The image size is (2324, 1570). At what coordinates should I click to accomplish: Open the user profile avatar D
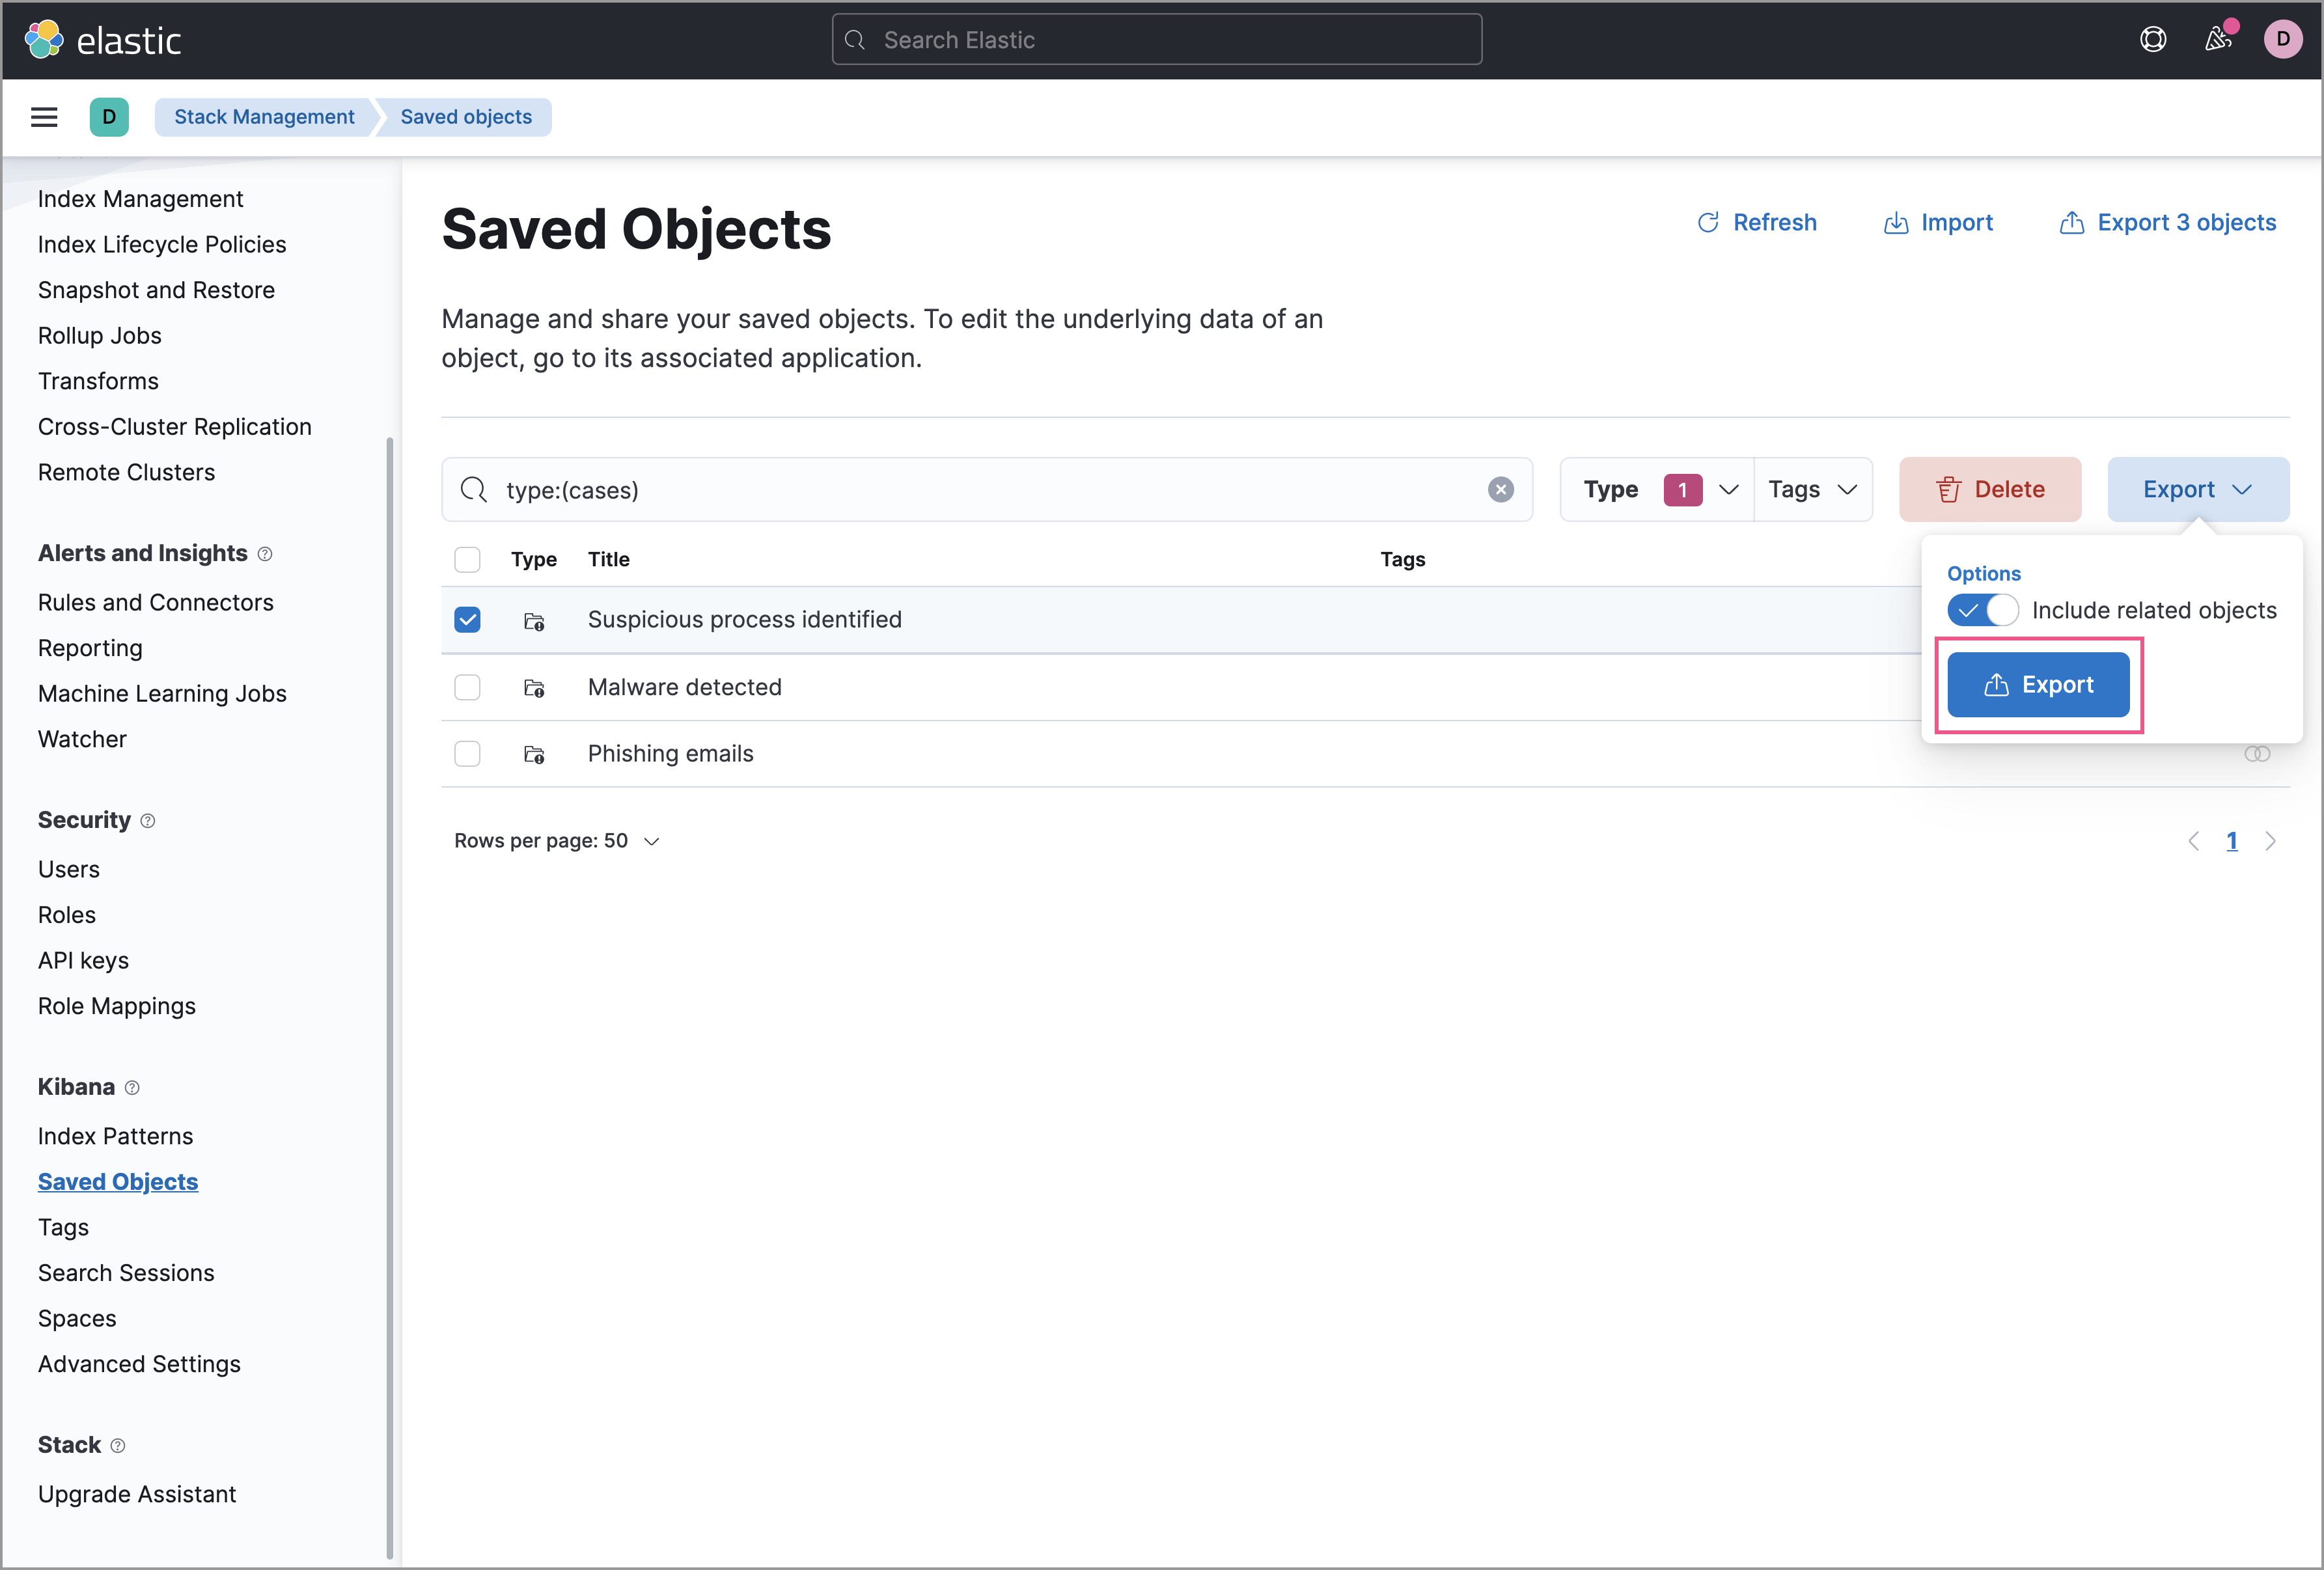[x=2283, y=39]
